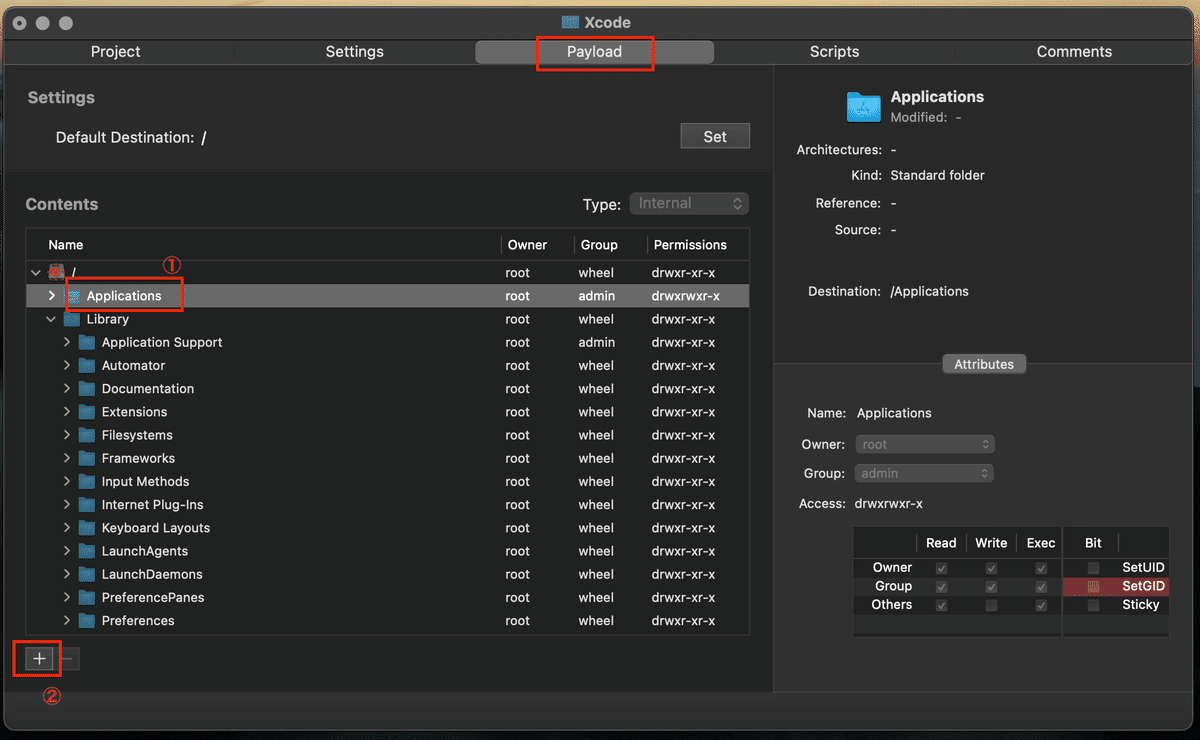This screenshot has height=740, width=1200.
Task: Switch to the Project tab
Action: coord(115,51)
